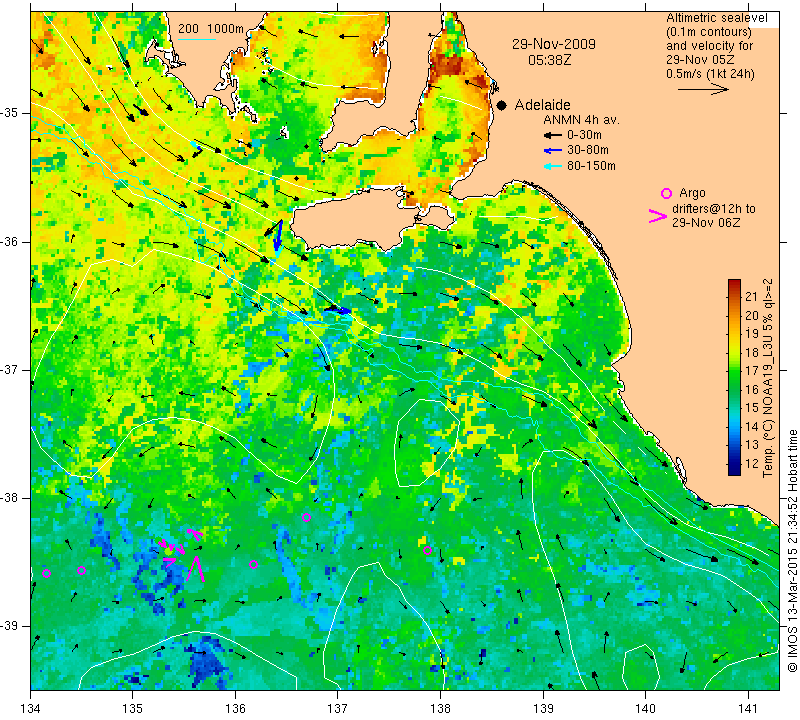Screen dimensions: 800x720
Task: Click the magenta Argo legend circle
Action: pyautogui.click(x=666, y=193)
